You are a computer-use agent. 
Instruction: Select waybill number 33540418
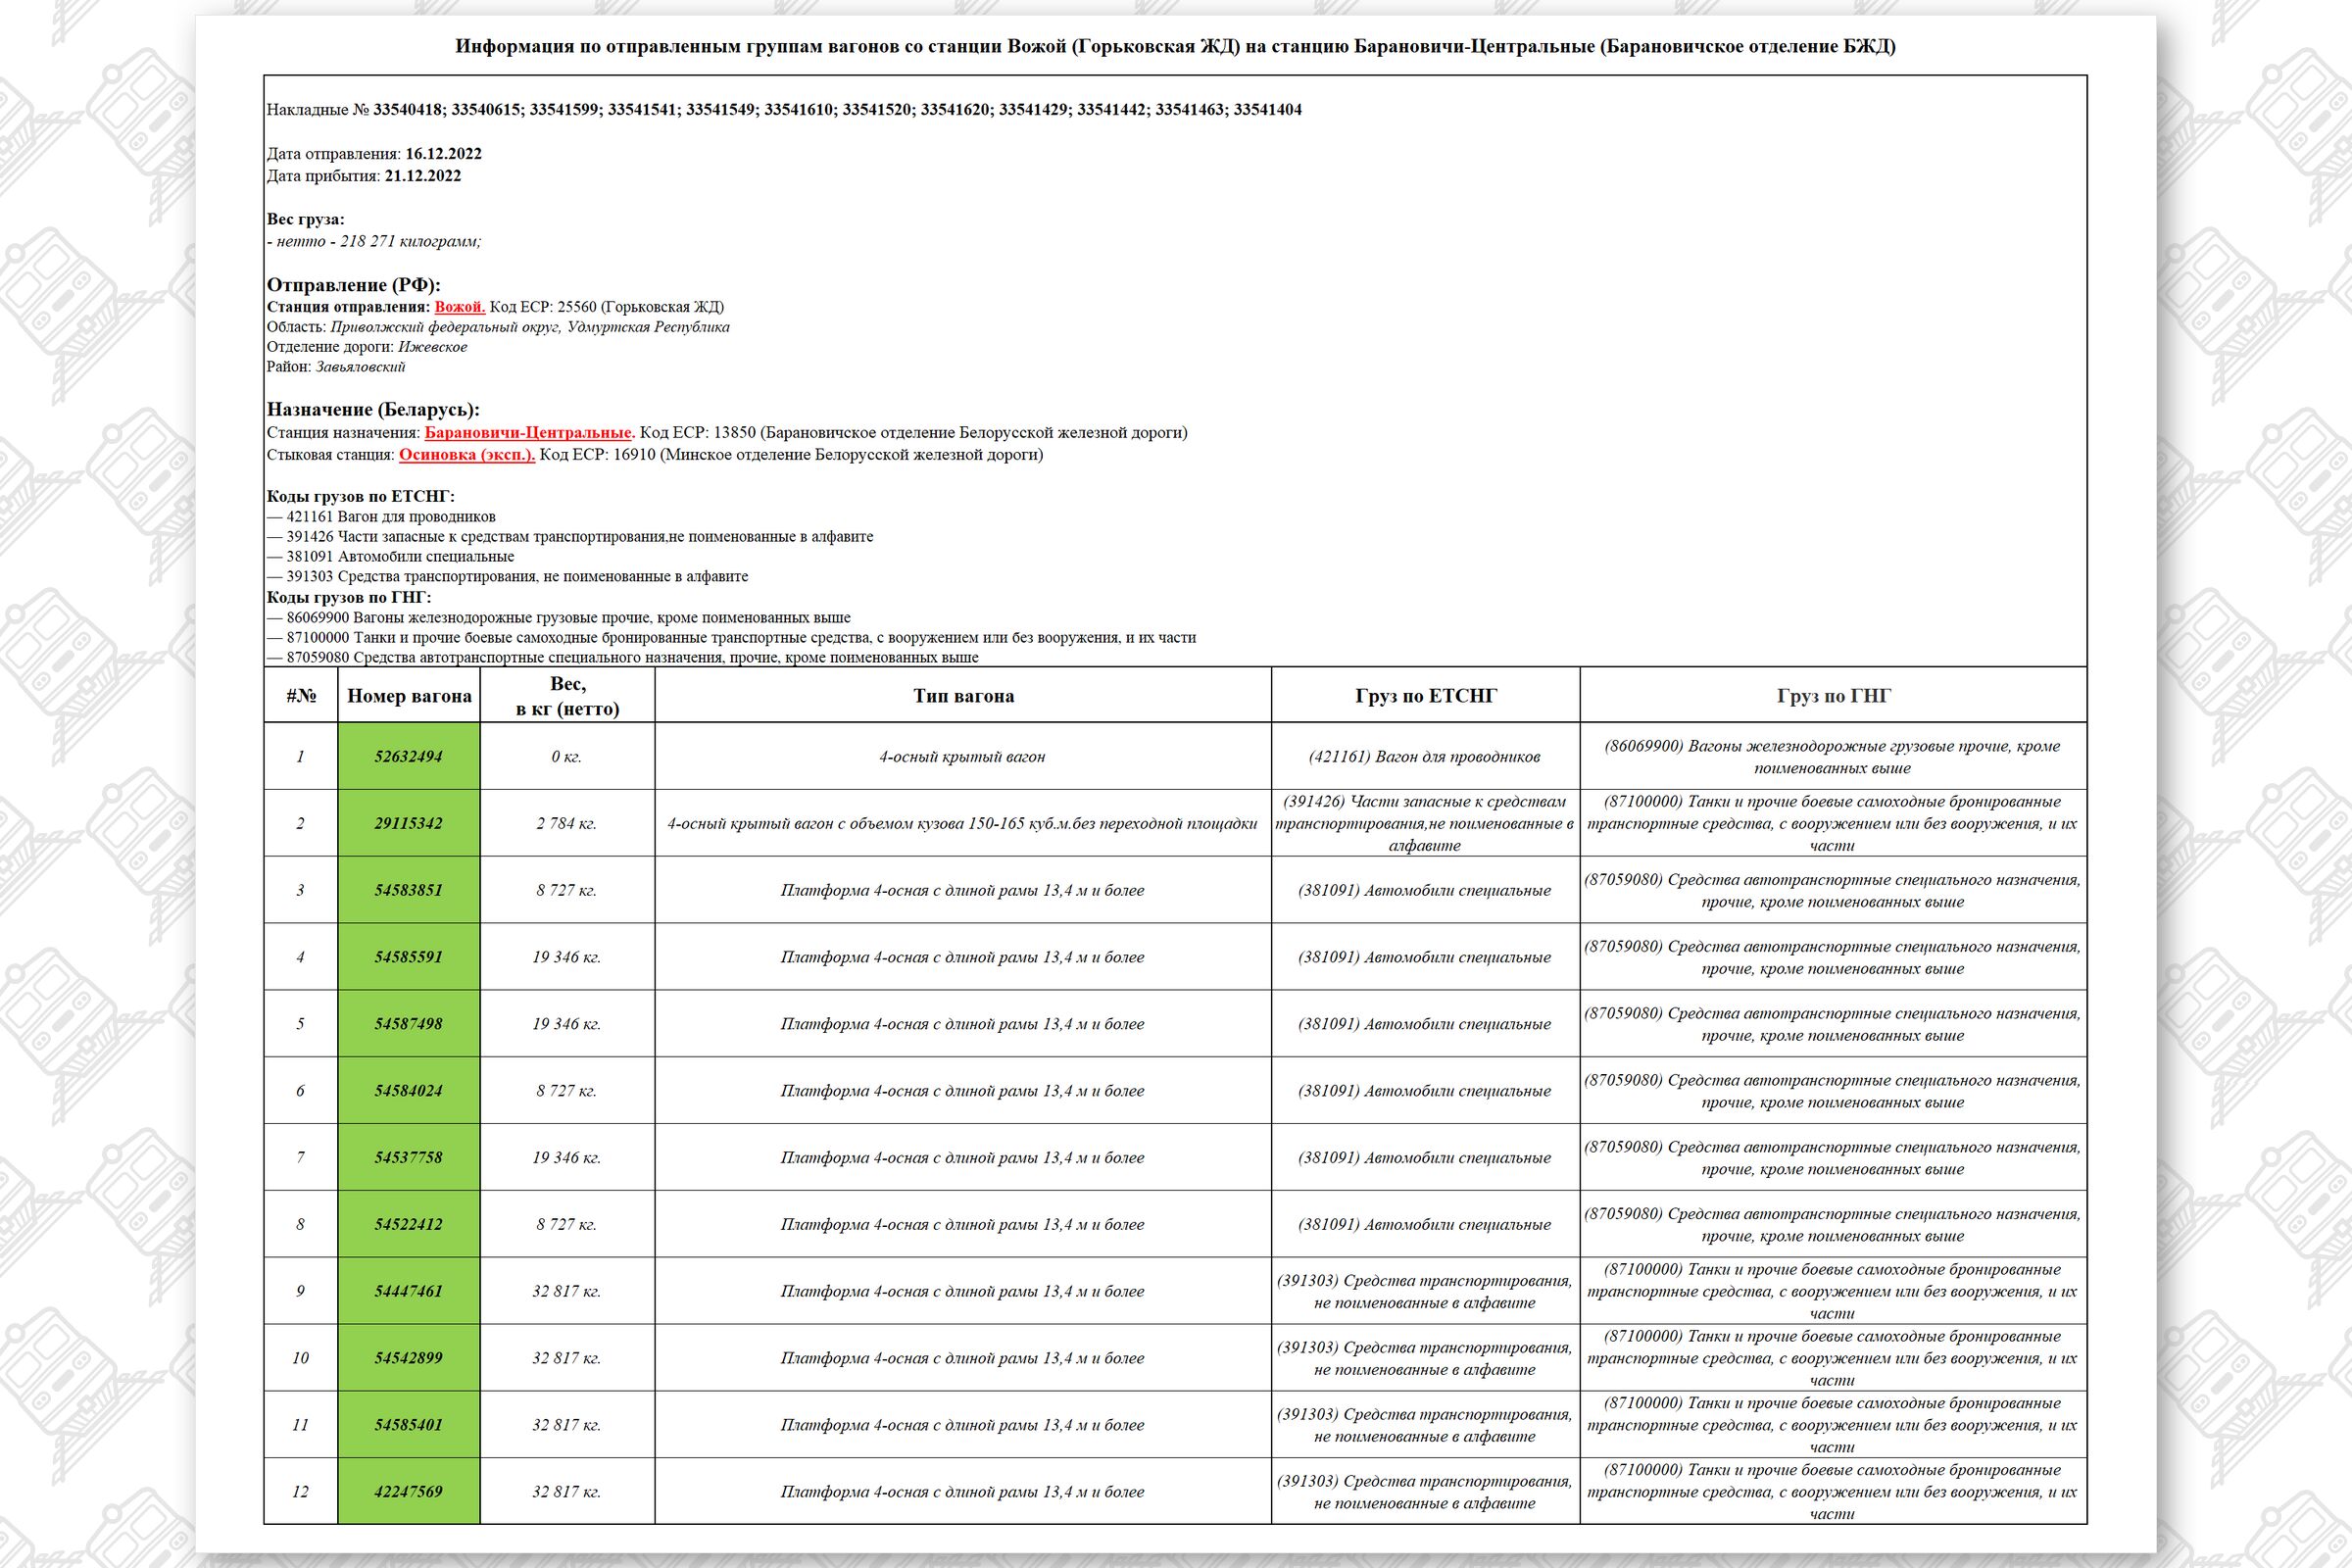pyautogui.click(x=407, y=110)
